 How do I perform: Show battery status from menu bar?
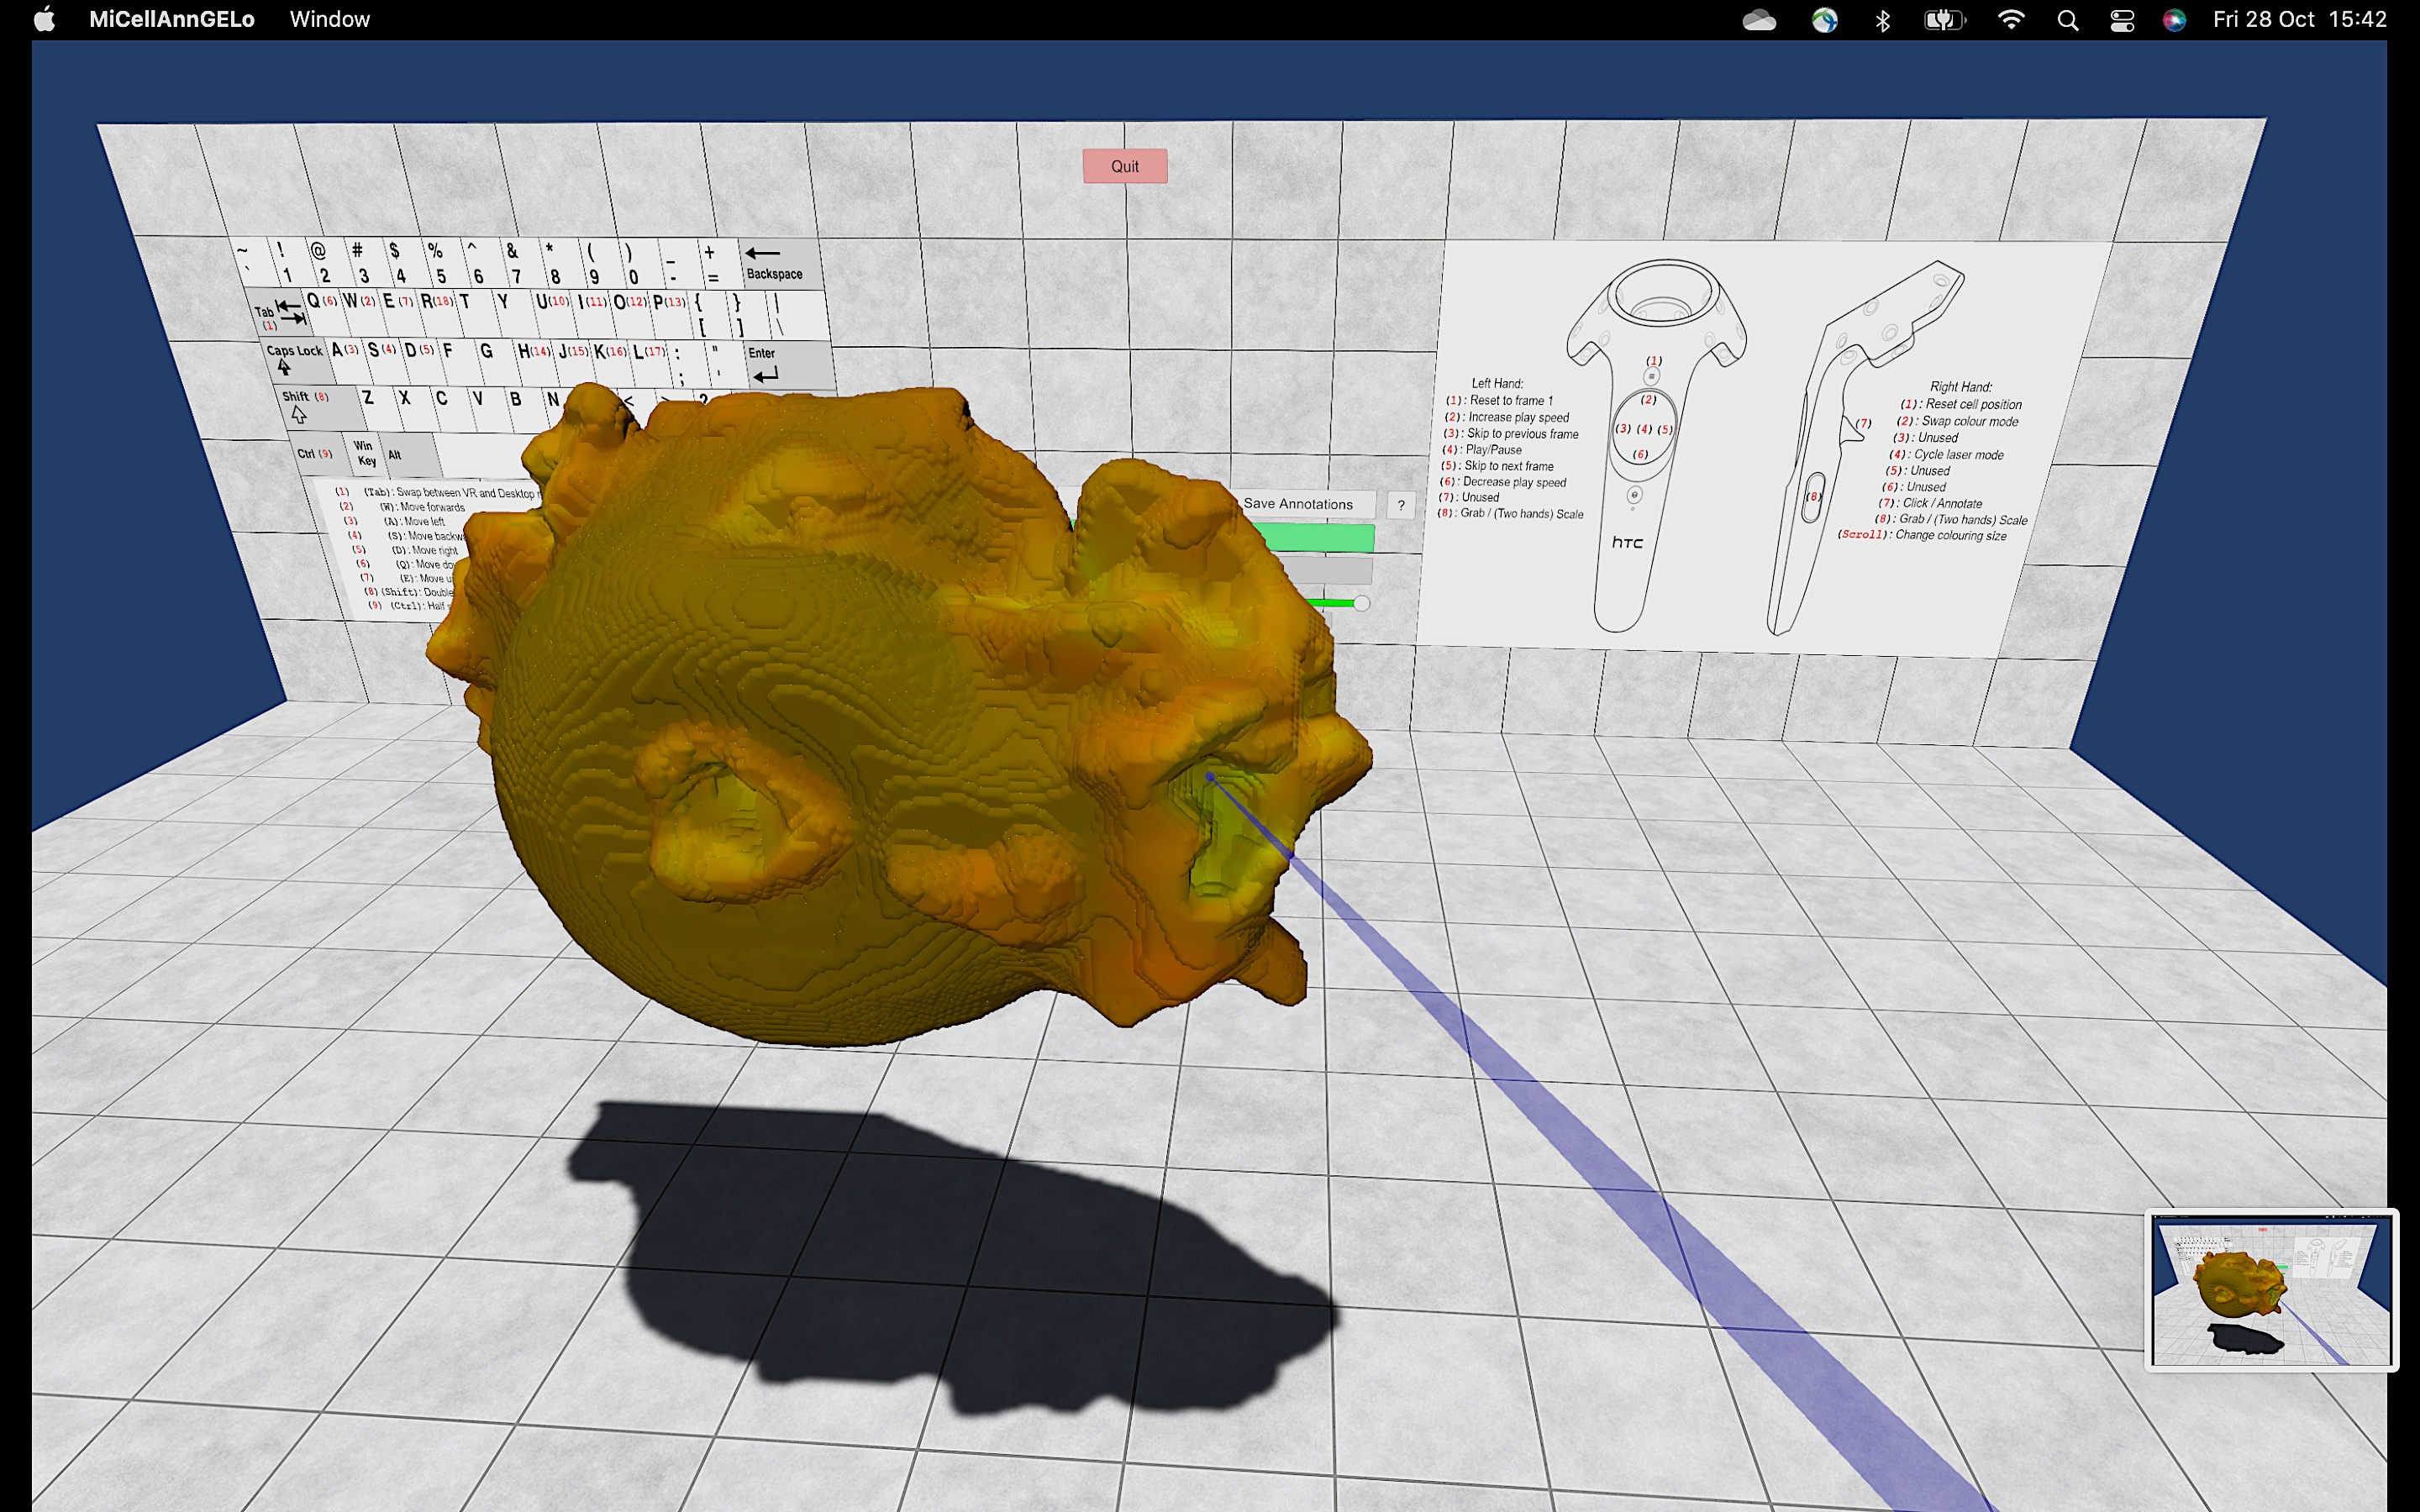[1944, 20]
